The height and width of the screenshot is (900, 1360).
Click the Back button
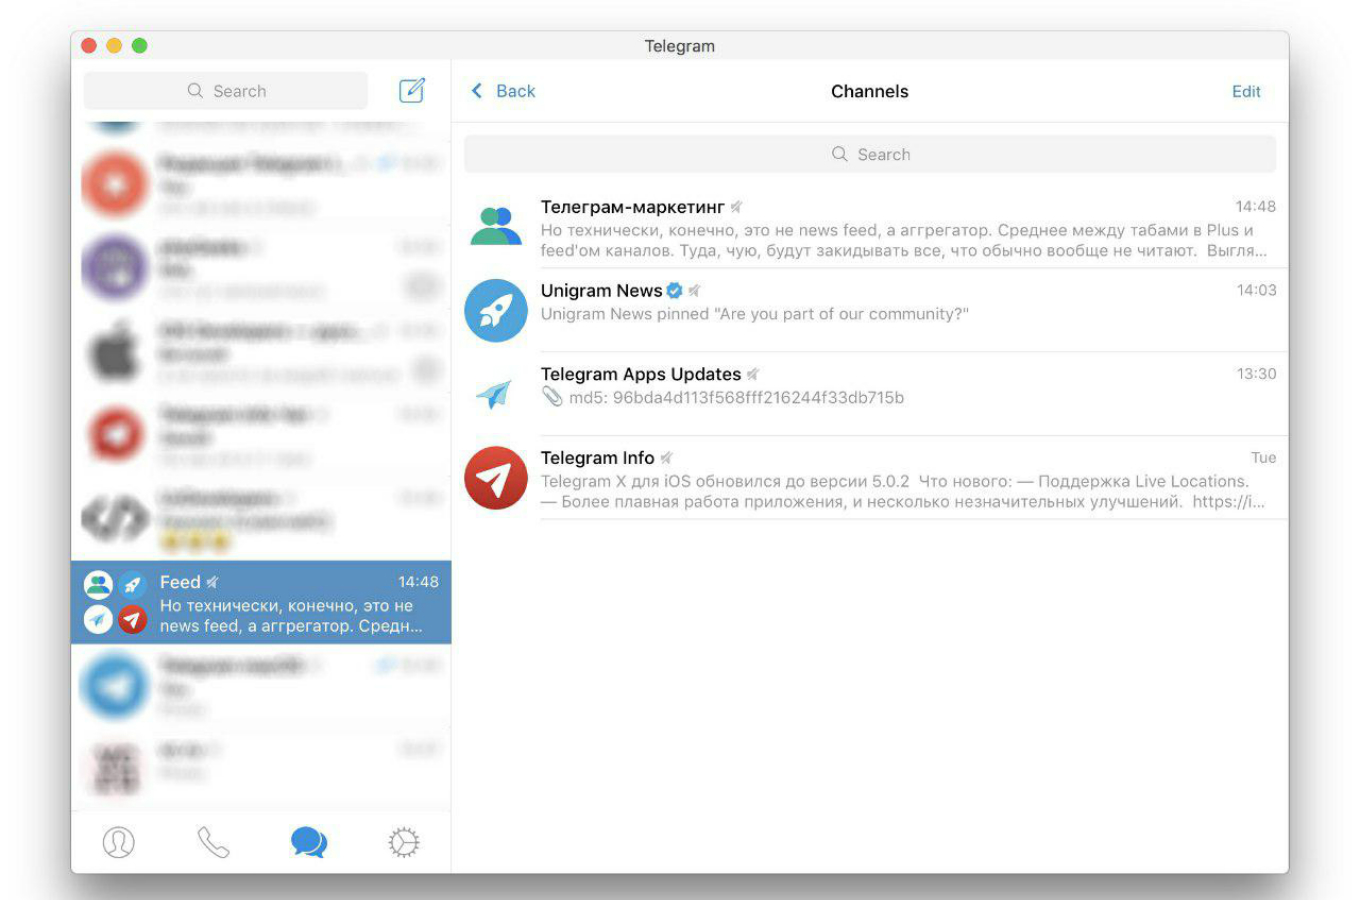click(503, 91)
